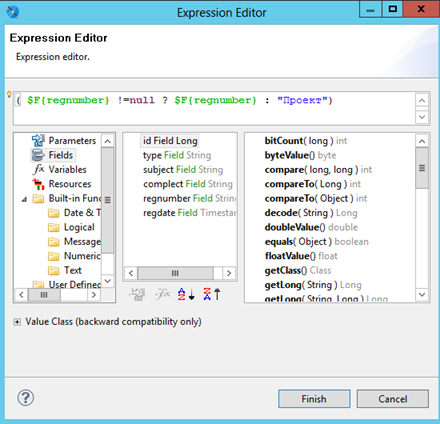Click the help question mark icon
Image resolution: width=440 pixels, height=424 pixels.
26,398
